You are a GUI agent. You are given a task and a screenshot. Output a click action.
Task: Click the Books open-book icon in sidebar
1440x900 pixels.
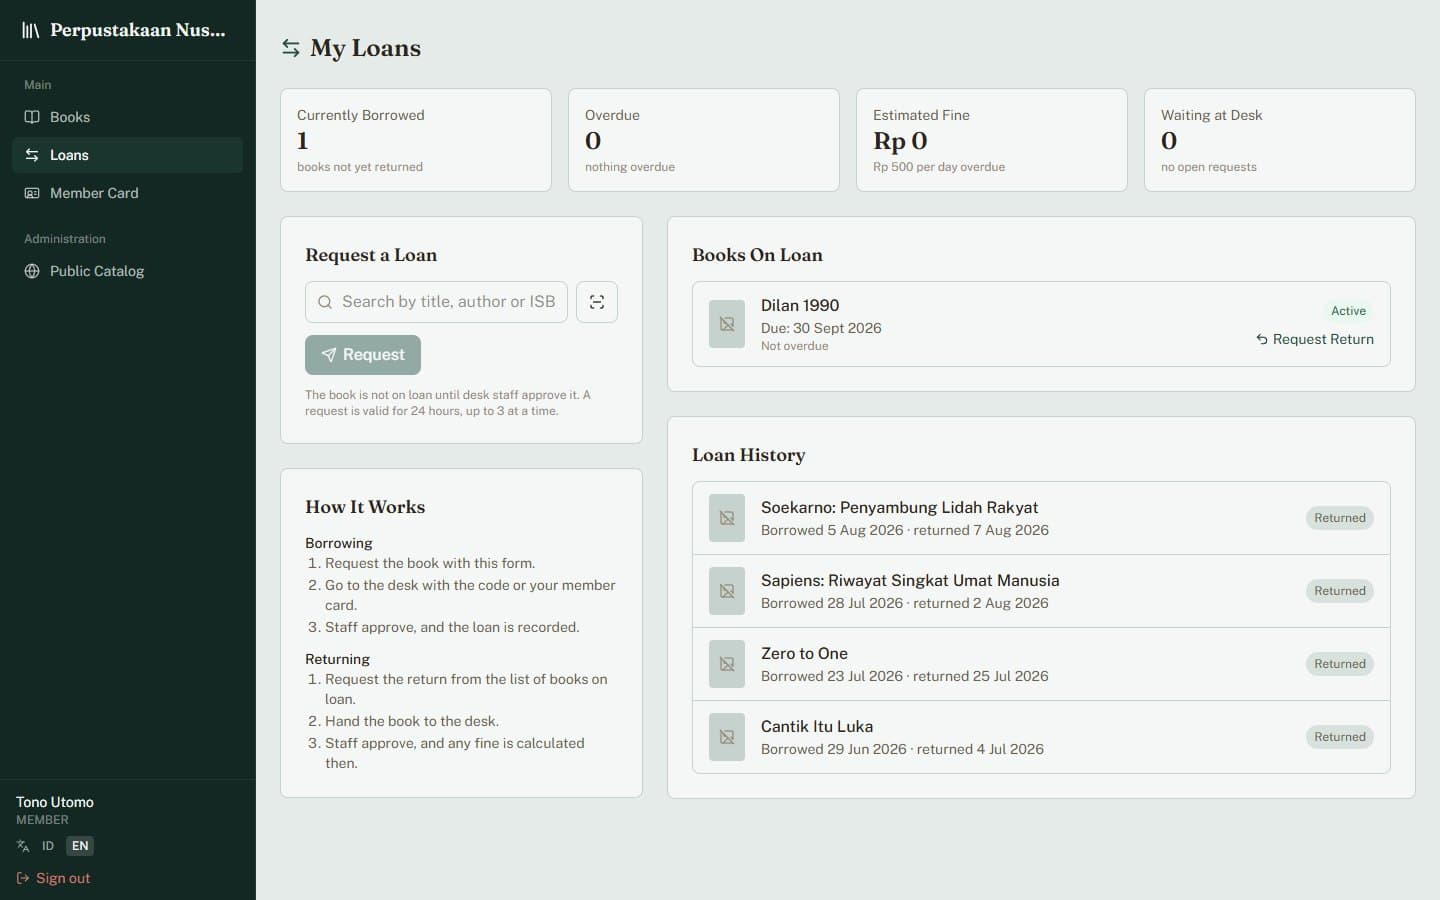(x=32, y=117)
